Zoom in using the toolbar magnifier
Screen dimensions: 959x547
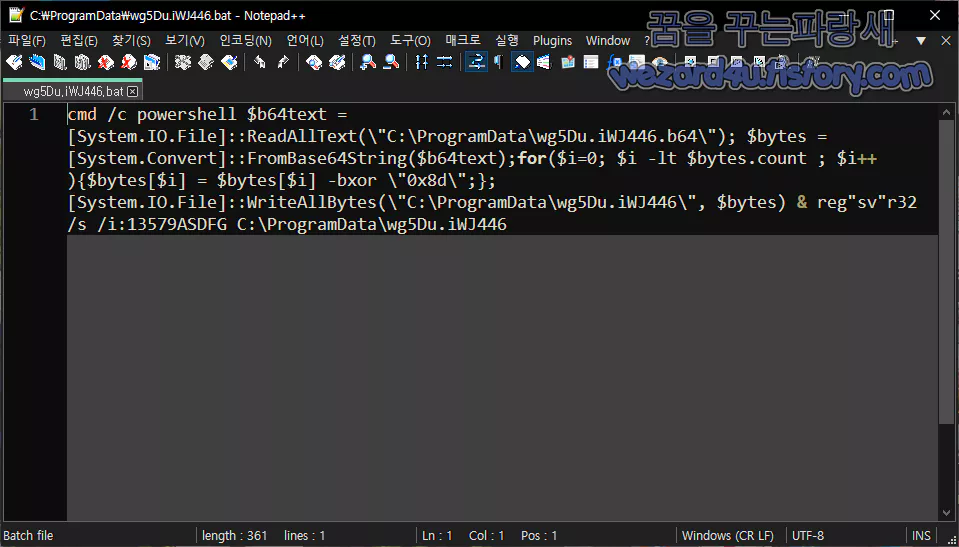click(x=368, y=62)
